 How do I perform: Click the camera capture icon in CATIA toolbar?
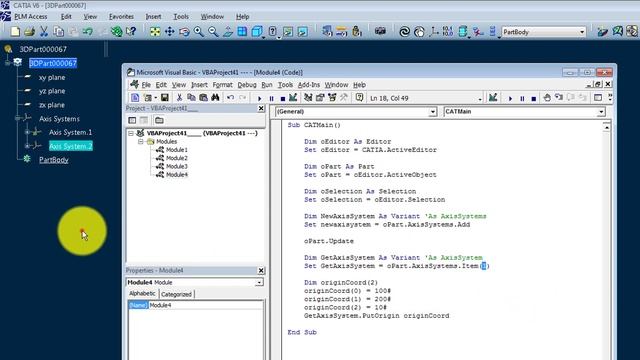(x=380, y=31)
